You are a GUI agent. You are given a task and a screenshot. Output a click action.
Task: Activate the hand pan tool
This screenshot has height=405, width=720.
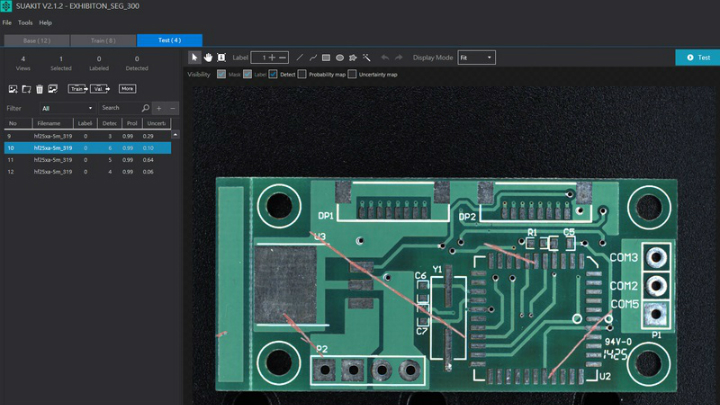[x=208, y=58]
